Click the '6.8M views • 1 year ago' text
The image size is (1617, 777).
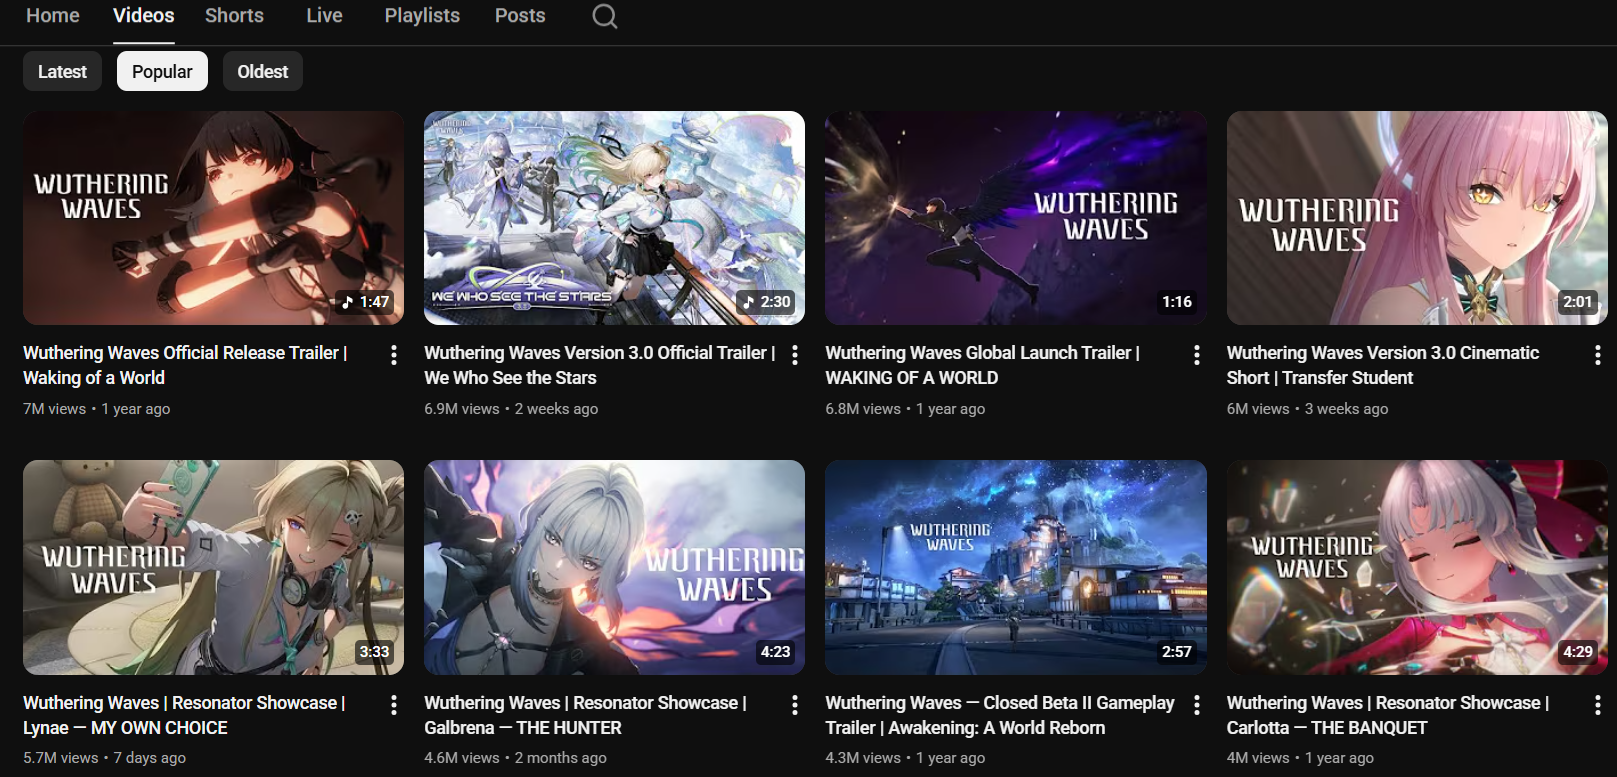(905, 409)
